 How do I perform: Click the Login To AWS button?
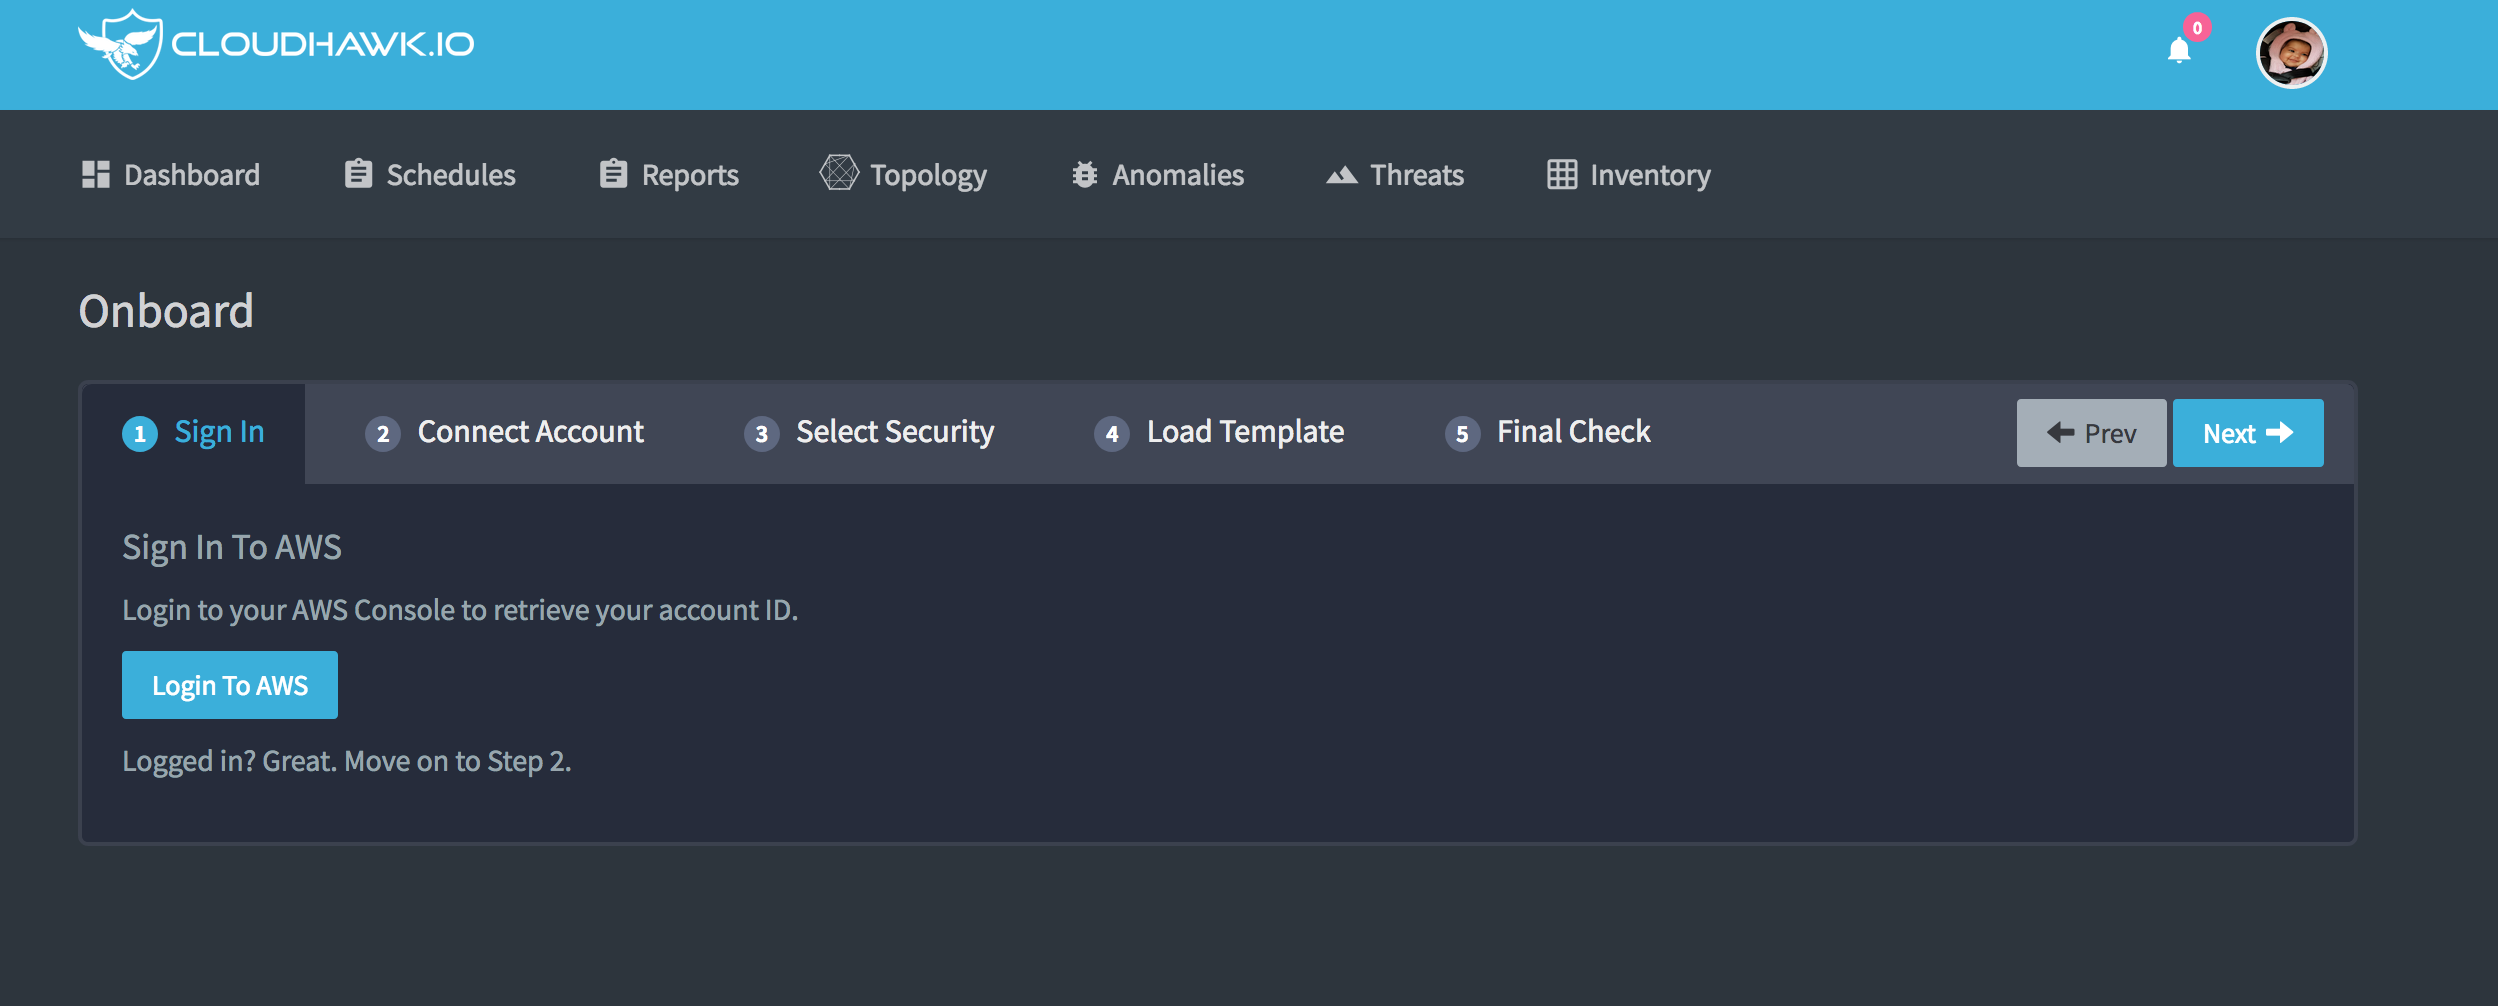tap(229, 684)
